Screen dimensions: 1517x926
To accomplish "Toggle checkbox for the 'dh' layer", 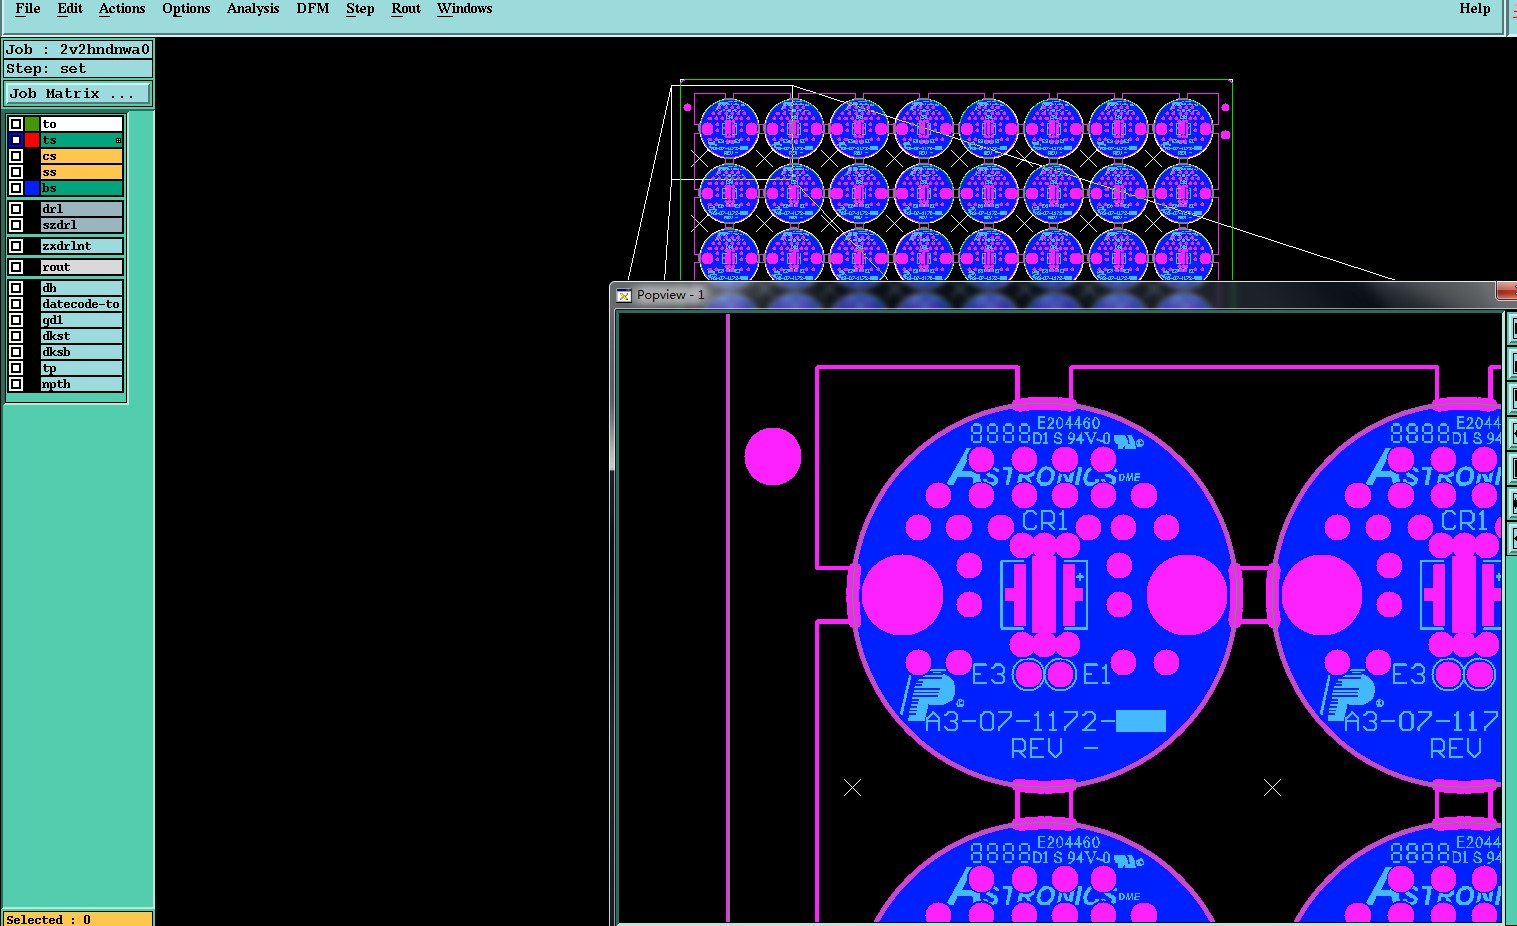I will (x=16, y=288).
